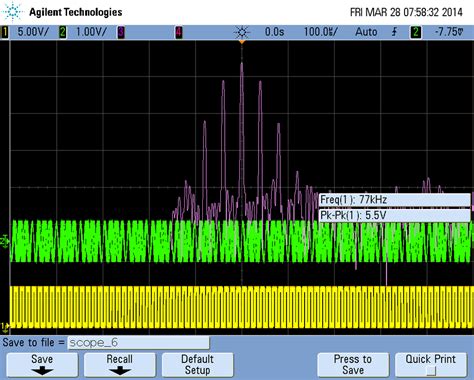The height and width of the screenshot is (380, 474).
Task: Click the channel 1 ground level marker
Action: [x=5, y=328]
